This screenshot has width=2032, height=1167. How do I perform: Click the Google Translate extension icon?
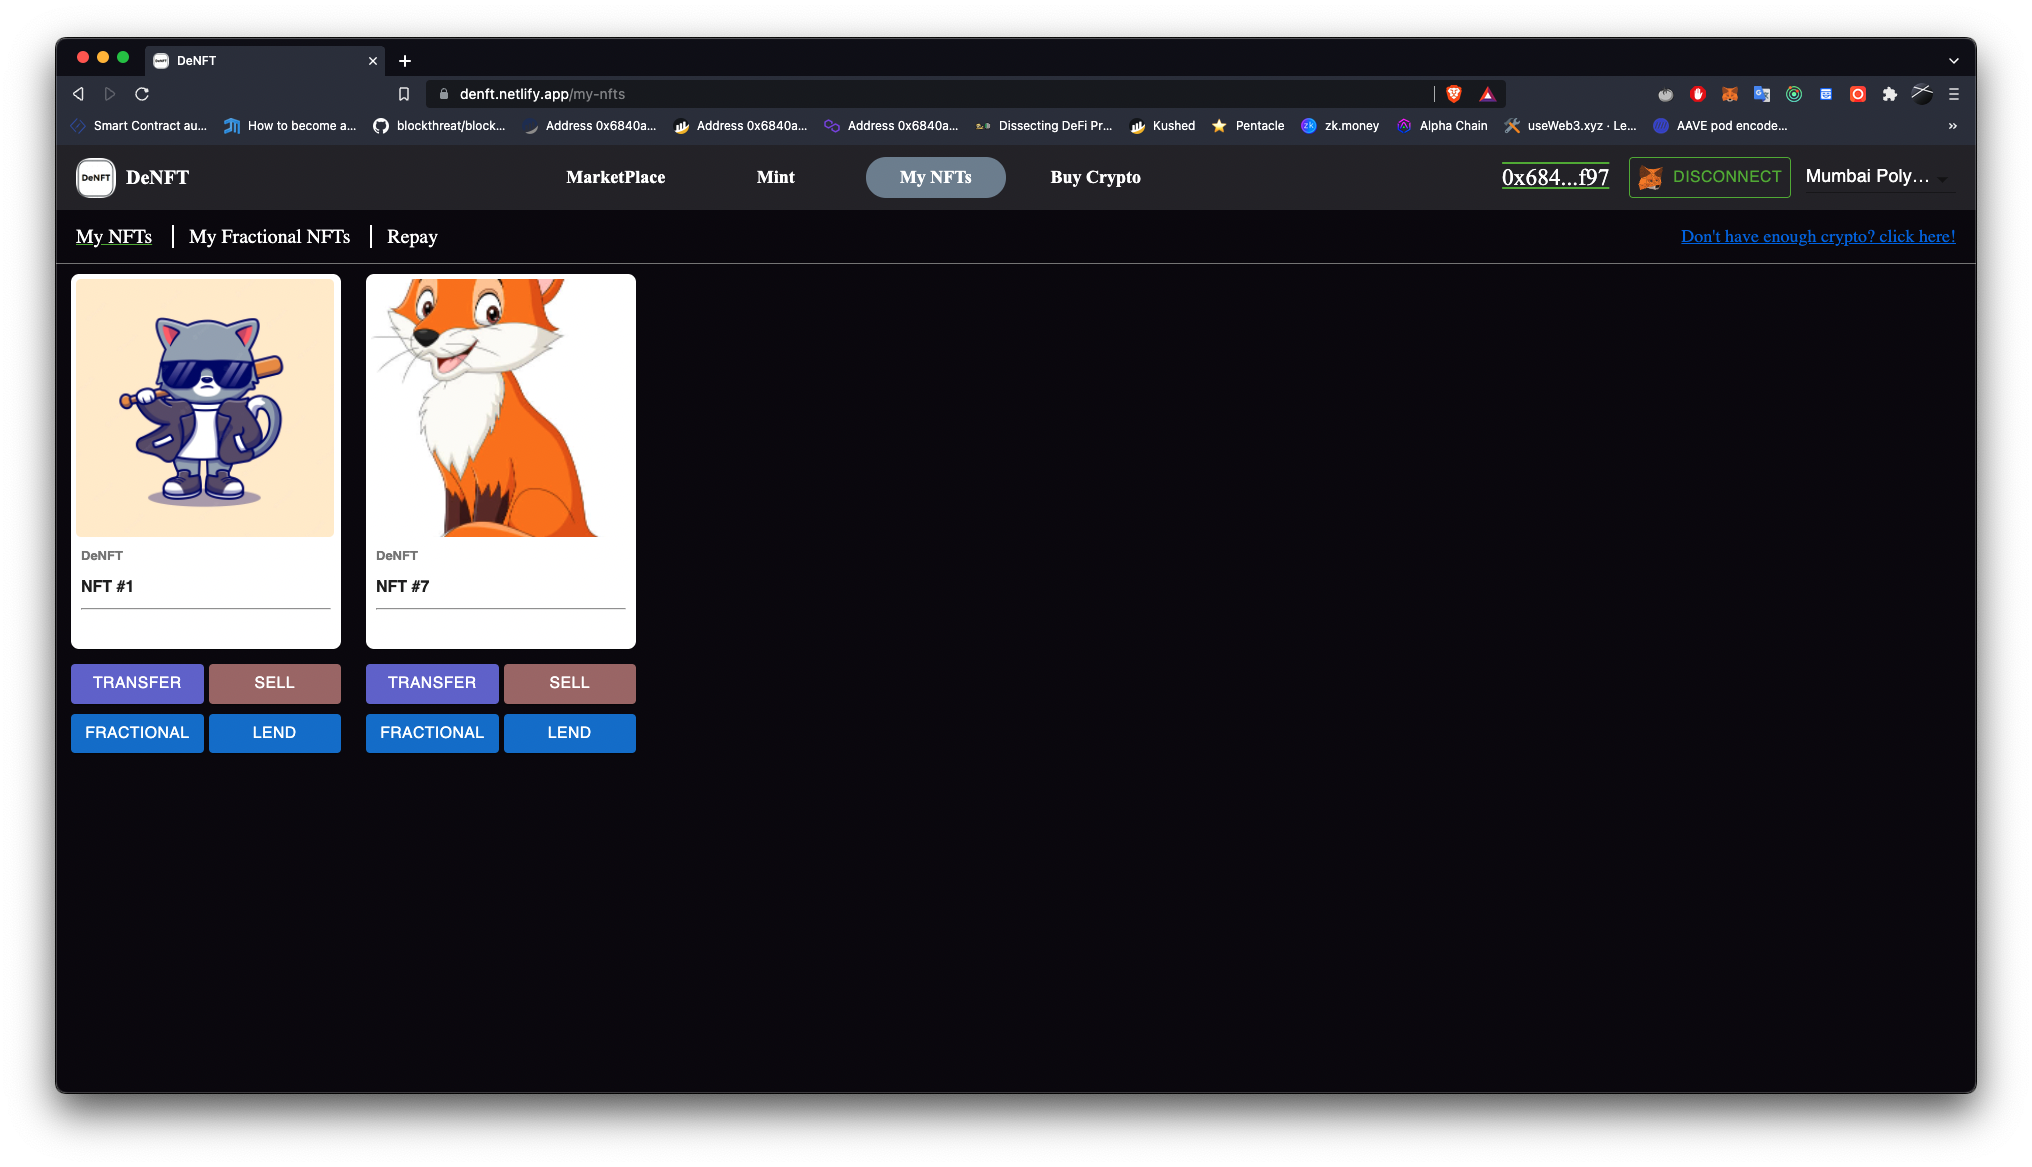(1762, 94)
